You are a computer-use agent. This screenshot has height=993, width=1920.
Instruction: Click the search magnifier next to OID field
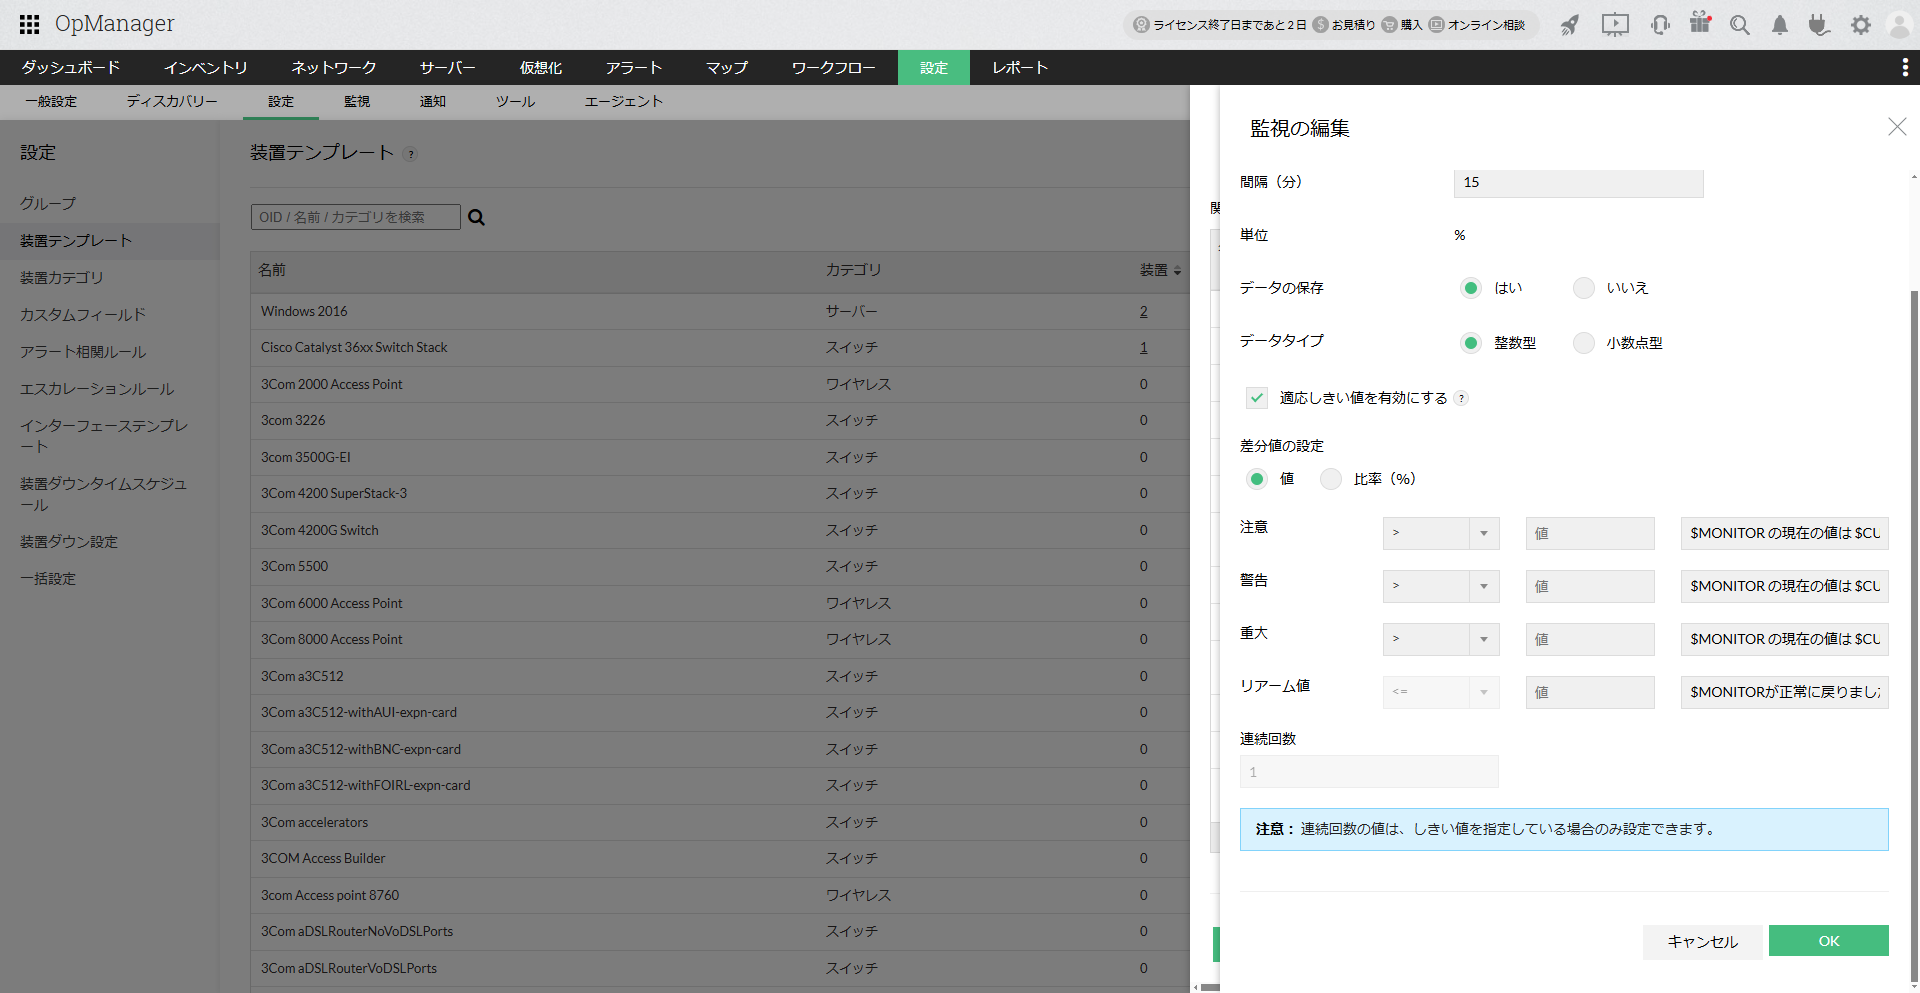coord(477,217)
